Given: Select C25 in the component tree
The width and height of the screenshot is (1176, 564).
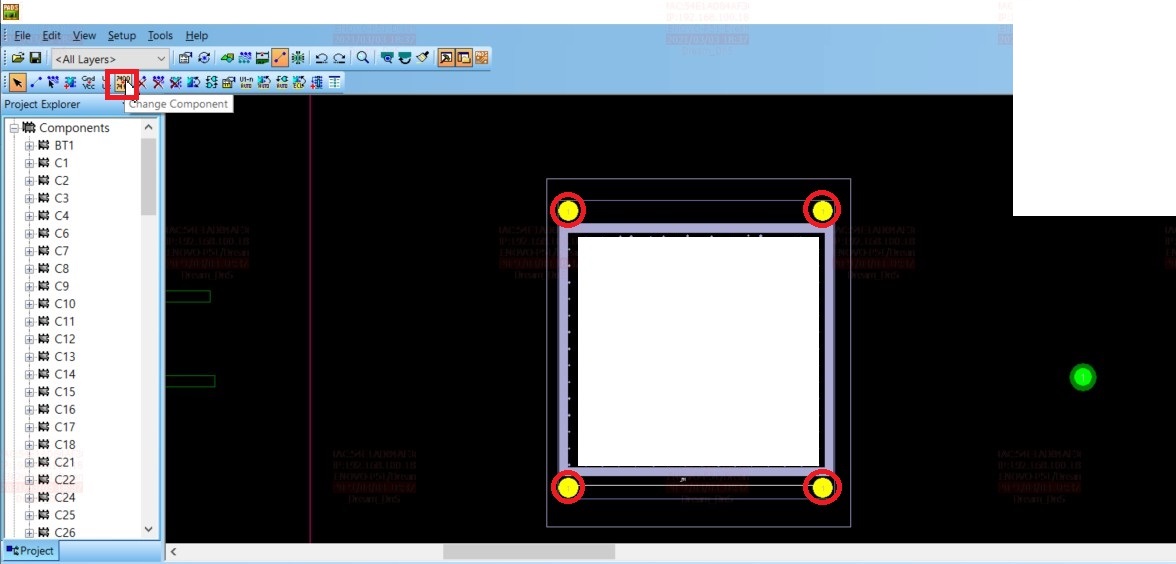Looking at the screenshot, I should [64, 515].
